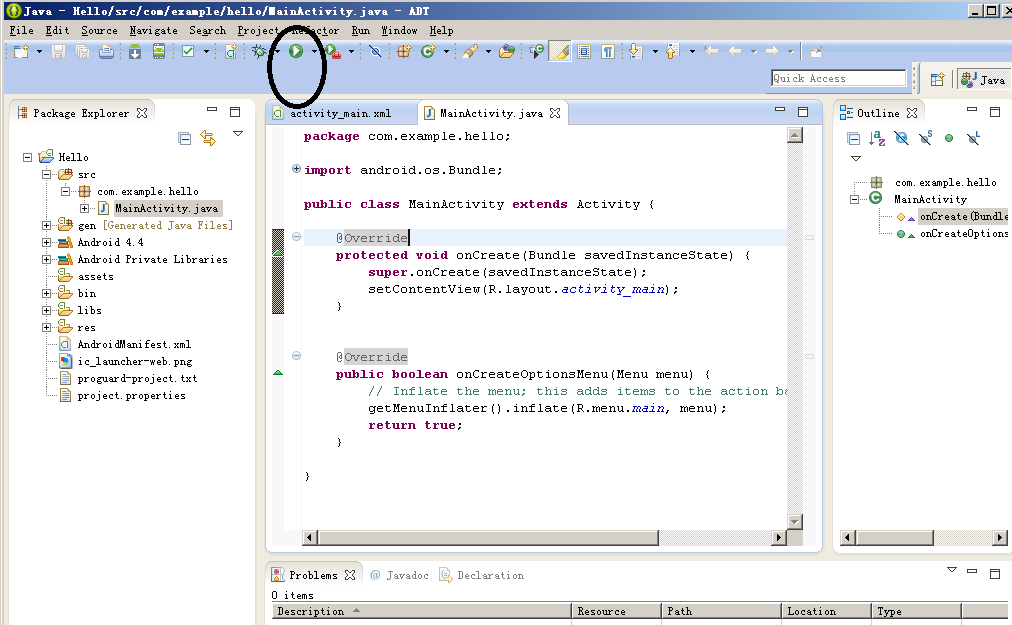1012x625 pixels.
Task: Toggle Show Whitespace Characters pilcrow icon
Action: (607, 51)
